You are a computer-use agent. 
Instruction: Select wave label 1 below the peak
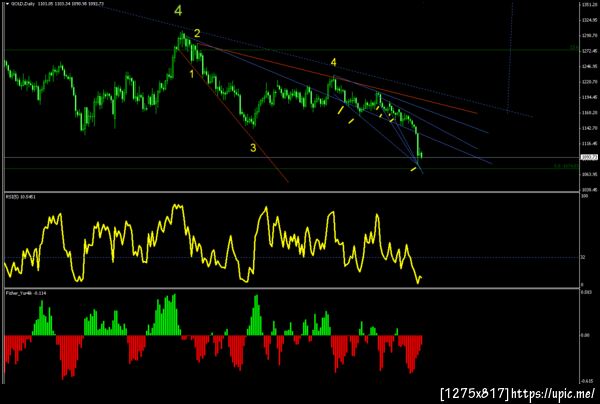[x=192, y=74]
